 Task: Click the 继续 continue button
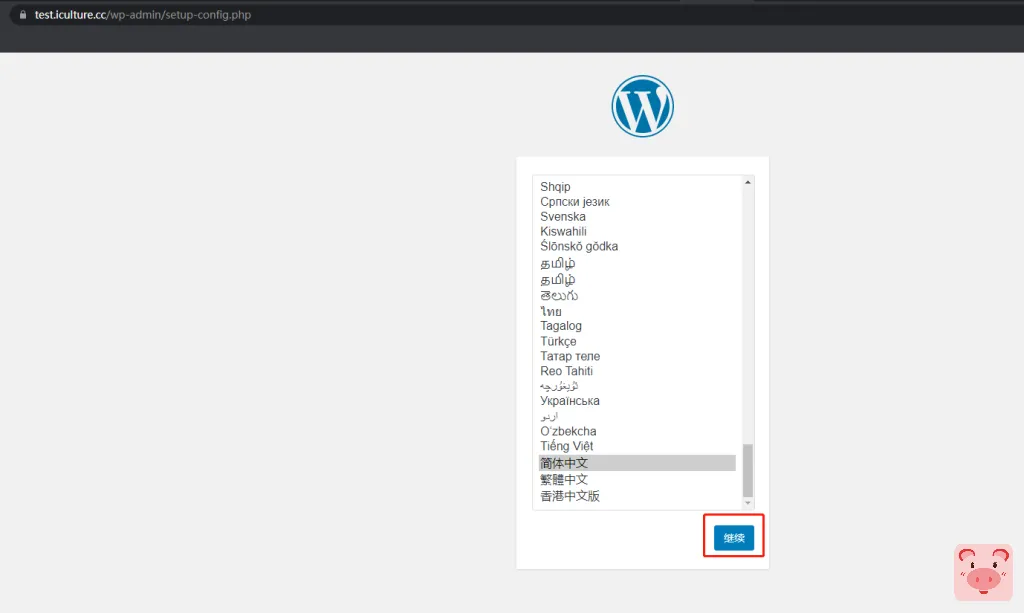pos(733,537)
